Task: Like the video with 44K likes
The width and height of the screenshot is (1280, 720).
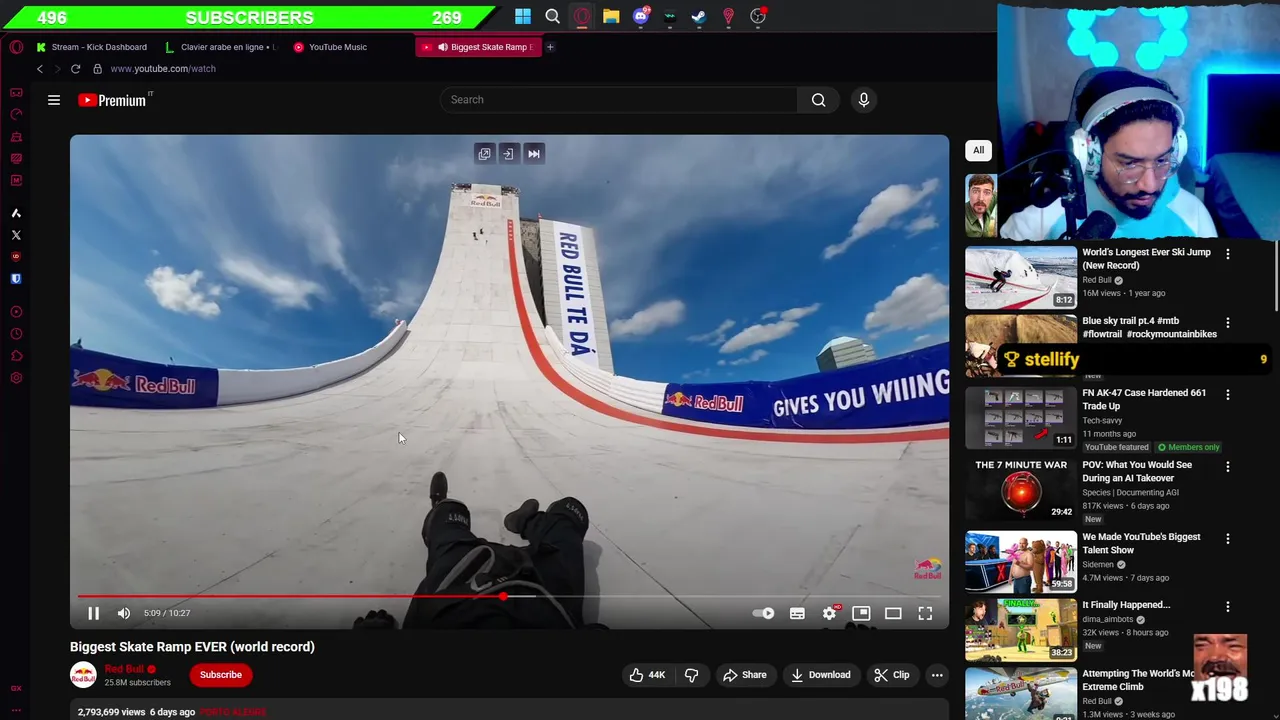Action: [x=646, y=675]
